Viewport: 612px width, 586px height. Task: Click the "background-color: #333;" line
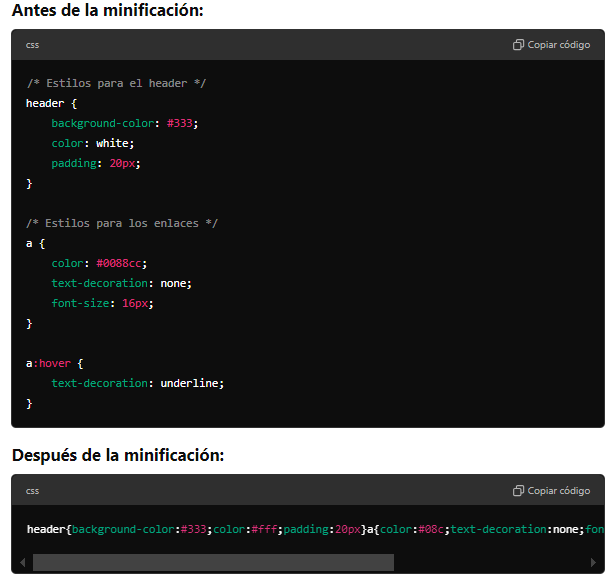(125, 123)
